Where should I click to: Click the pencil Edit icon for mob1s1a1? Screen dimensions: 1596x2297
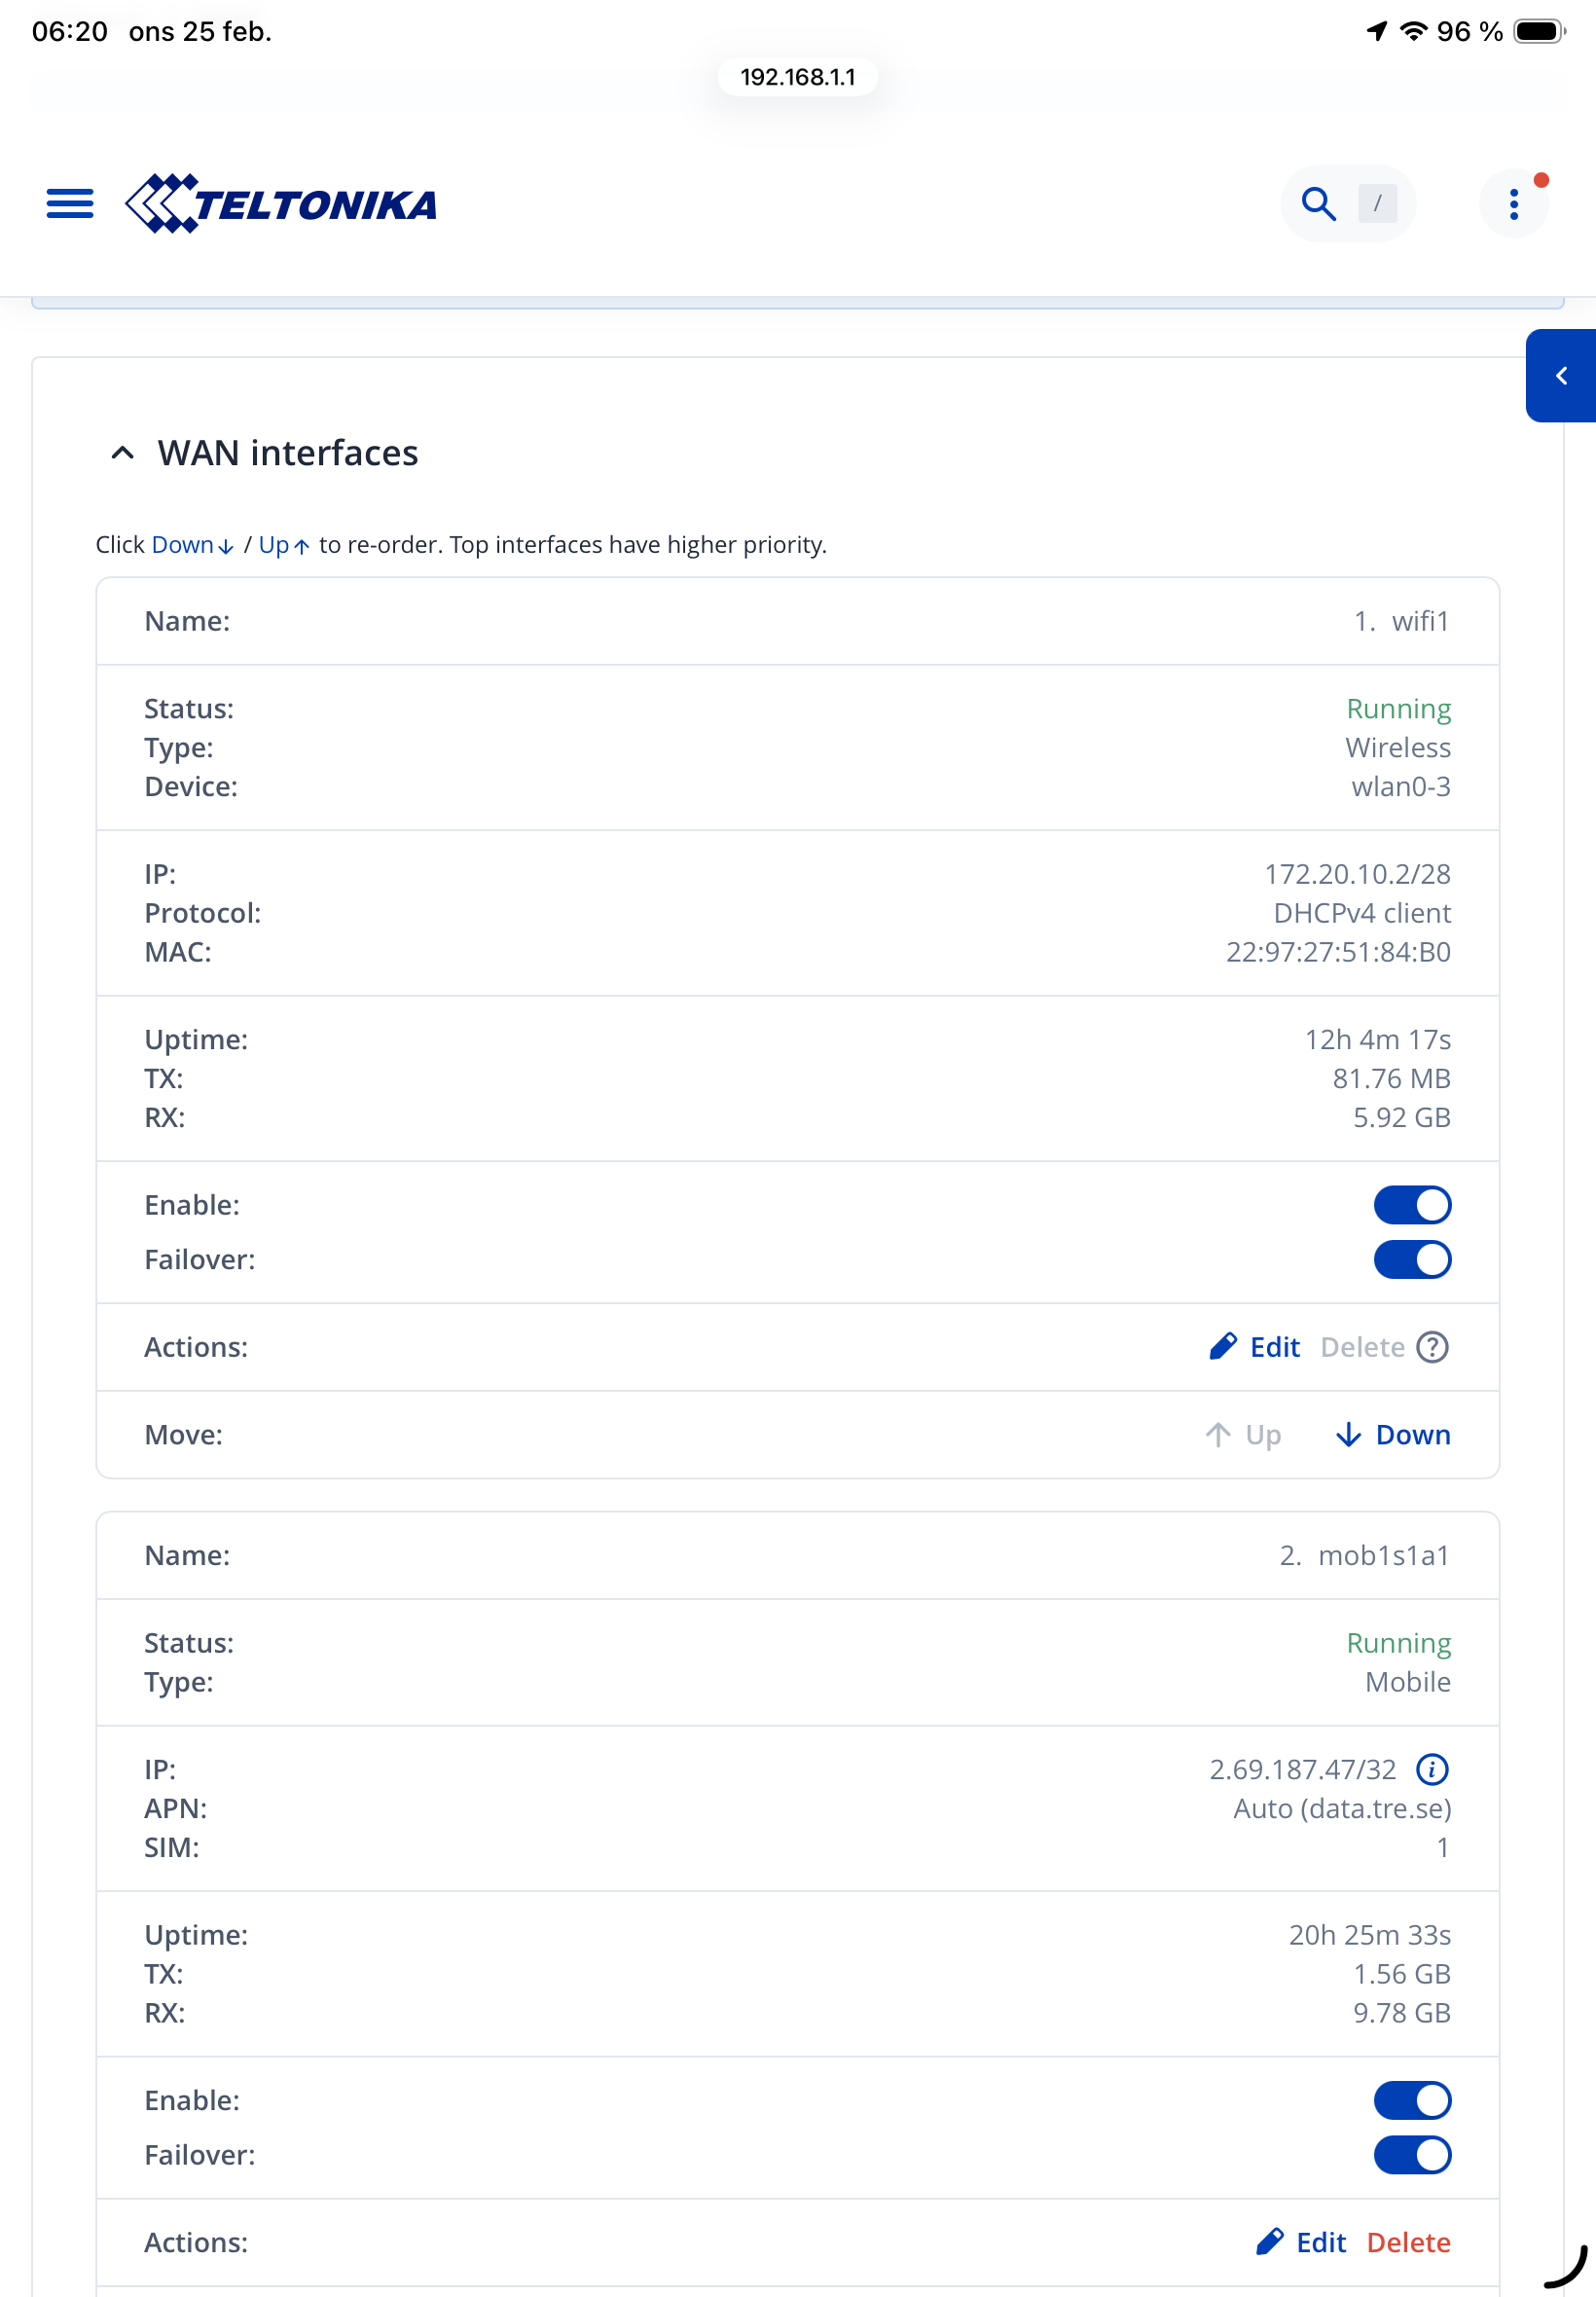(1270, 2242)
